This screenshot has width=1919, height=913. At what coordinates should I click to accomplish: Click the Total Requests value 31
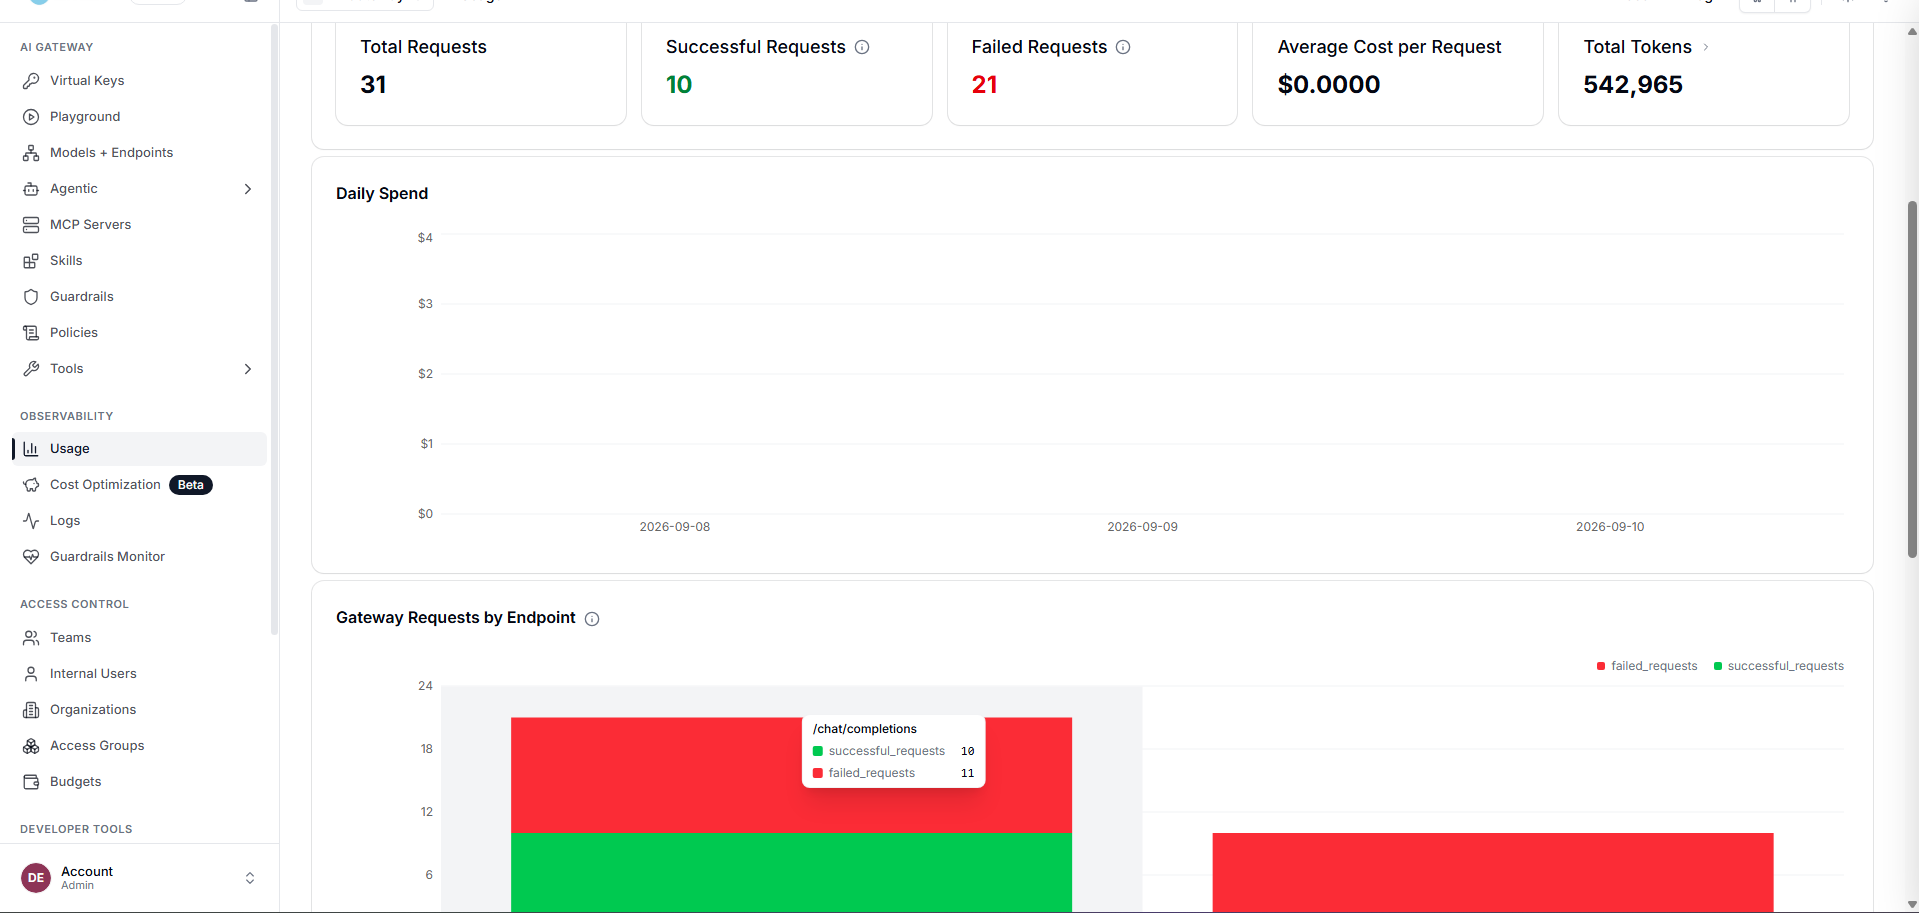[373, 85]
